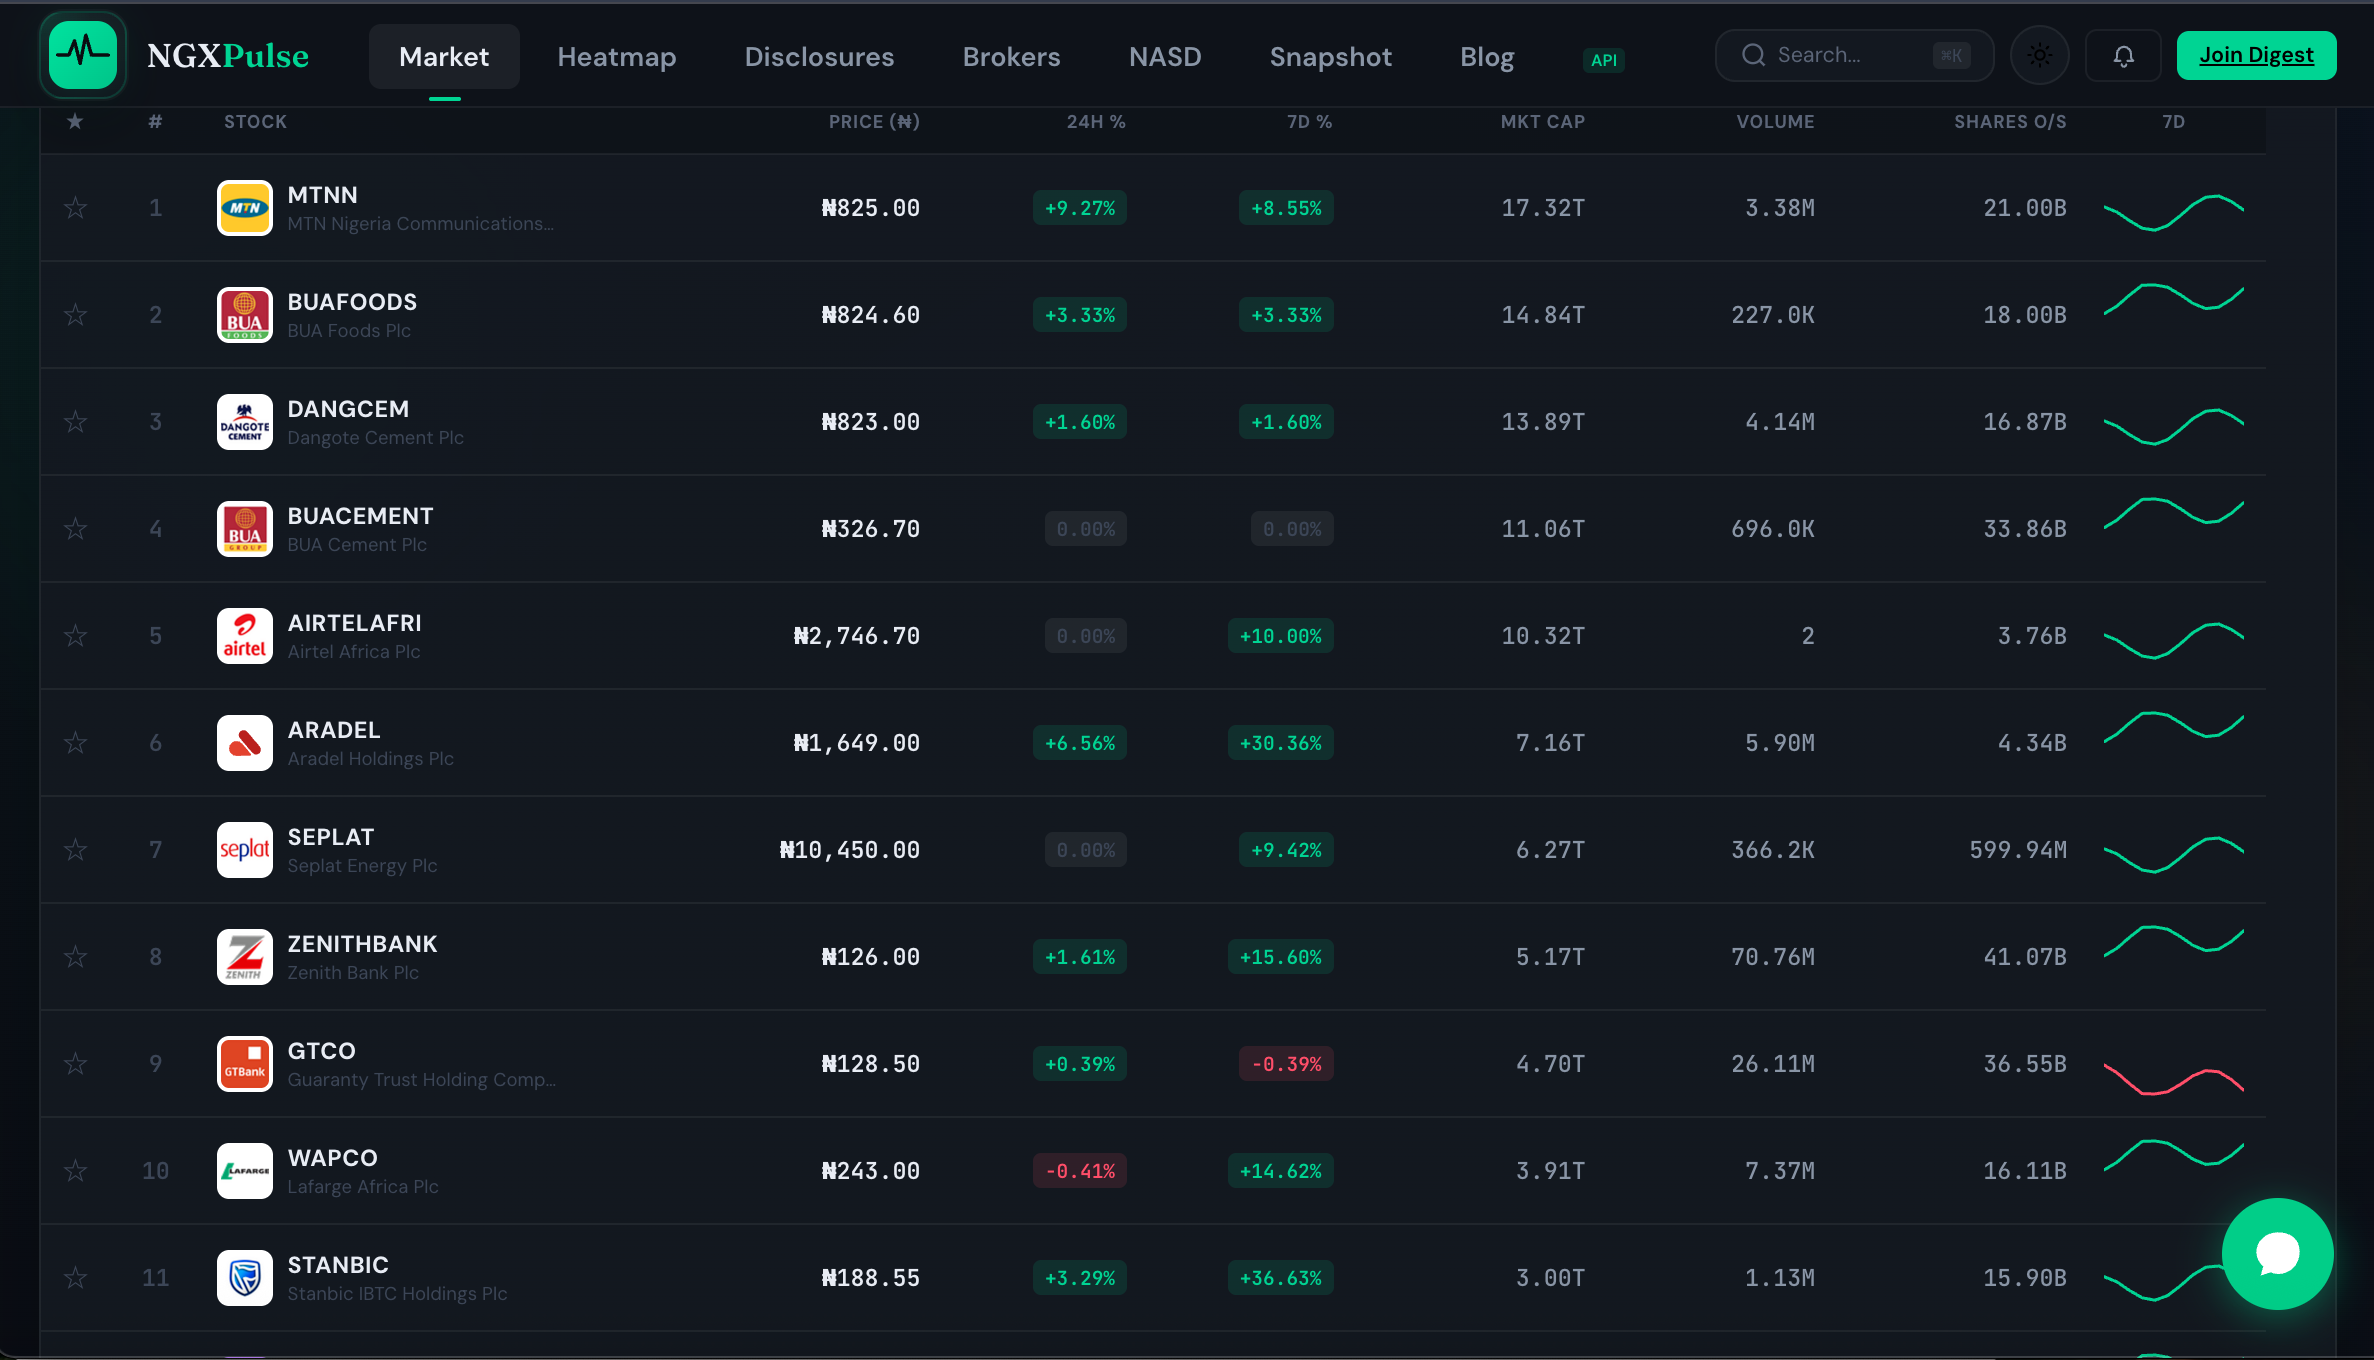This screenshot has width=2374, height=1360.
Task: Click the Join Digest button
Action: point(2256,55)
